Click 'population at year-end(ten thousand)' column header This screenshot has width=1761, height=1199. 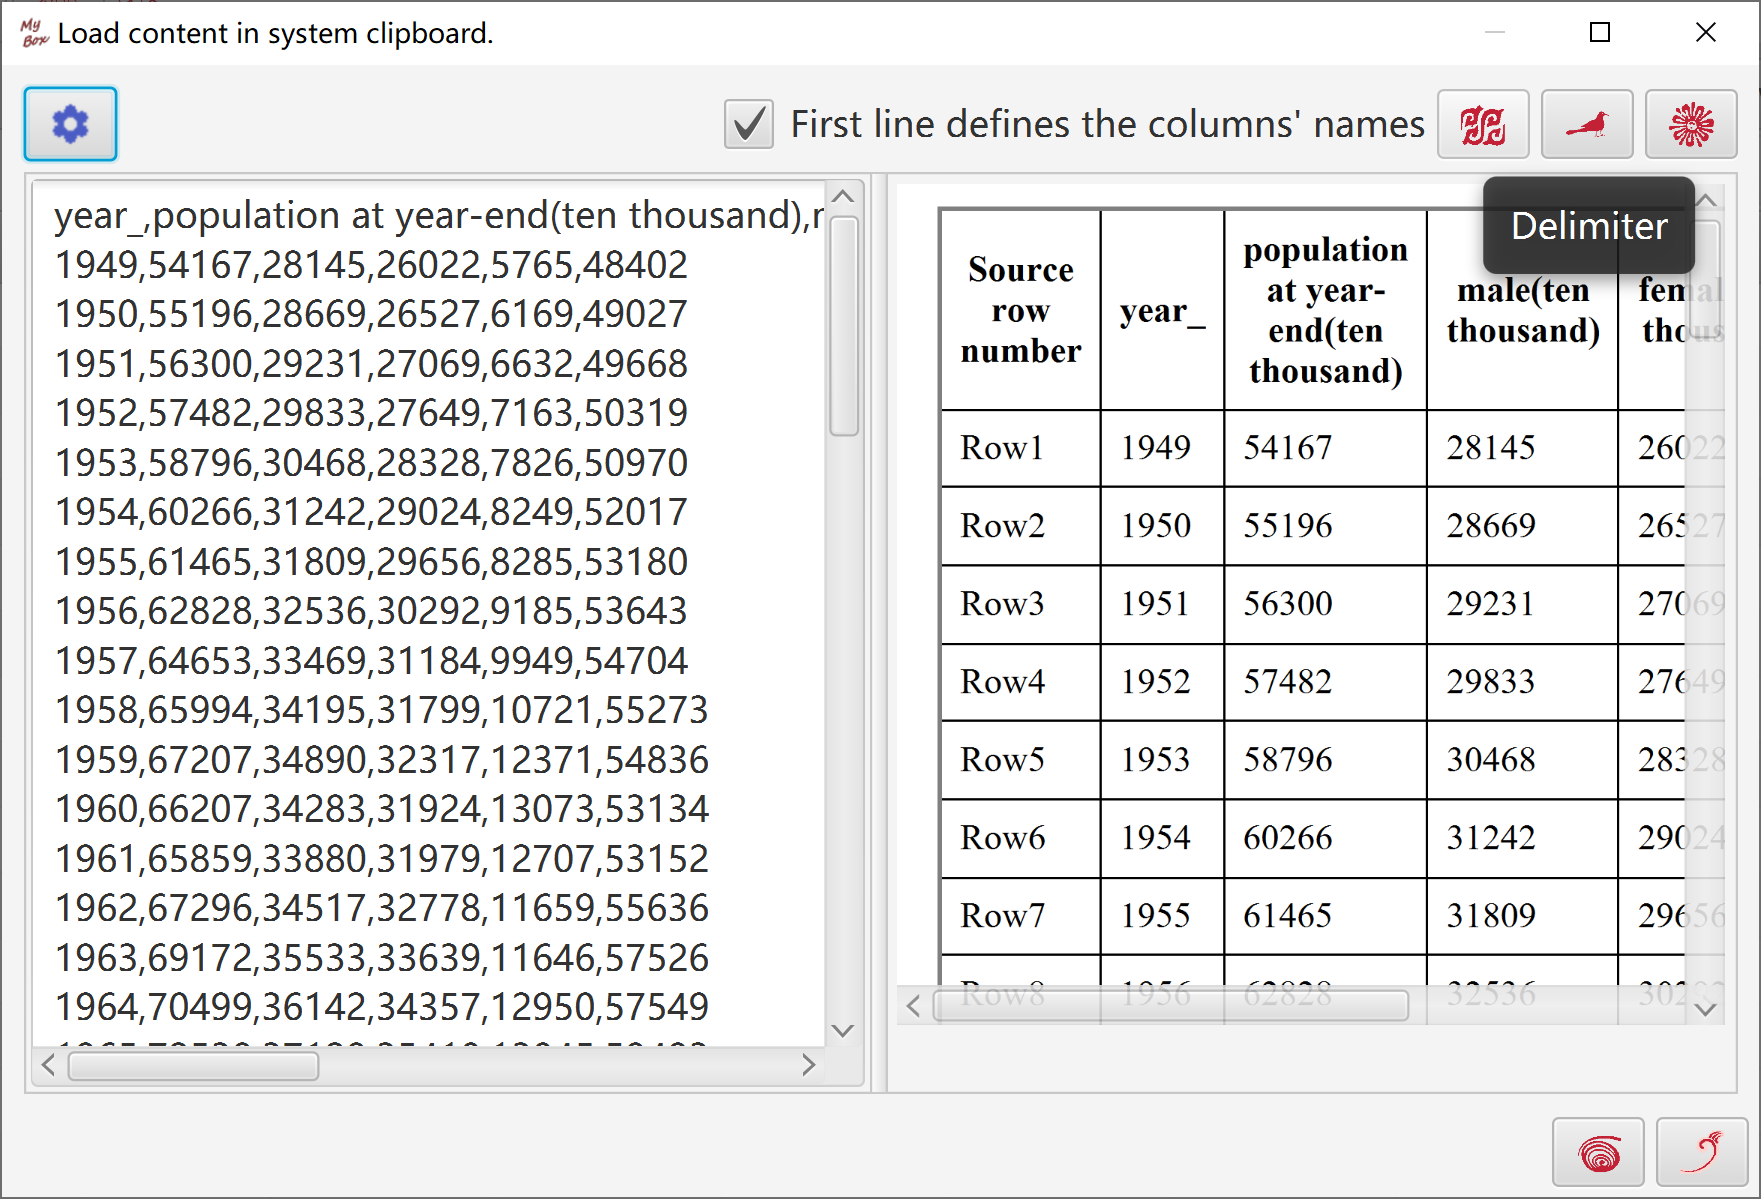pyautogui.click(x=1325, y=310)
